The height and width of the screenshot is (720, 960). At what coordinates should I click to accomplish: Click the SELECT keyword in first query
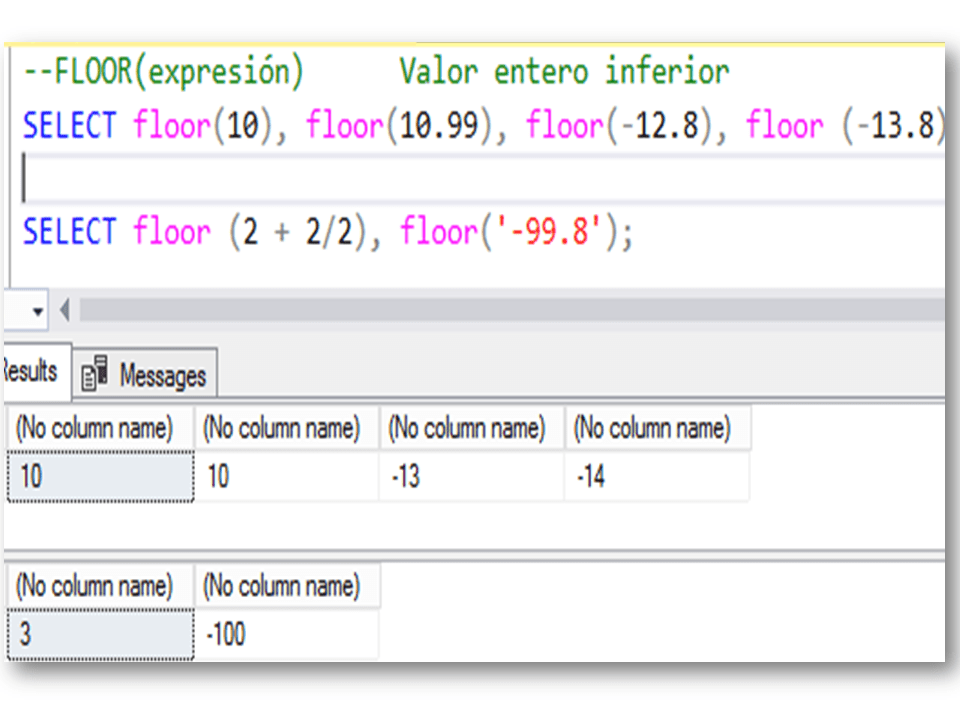pyautogui.click(x=68, y=125)
